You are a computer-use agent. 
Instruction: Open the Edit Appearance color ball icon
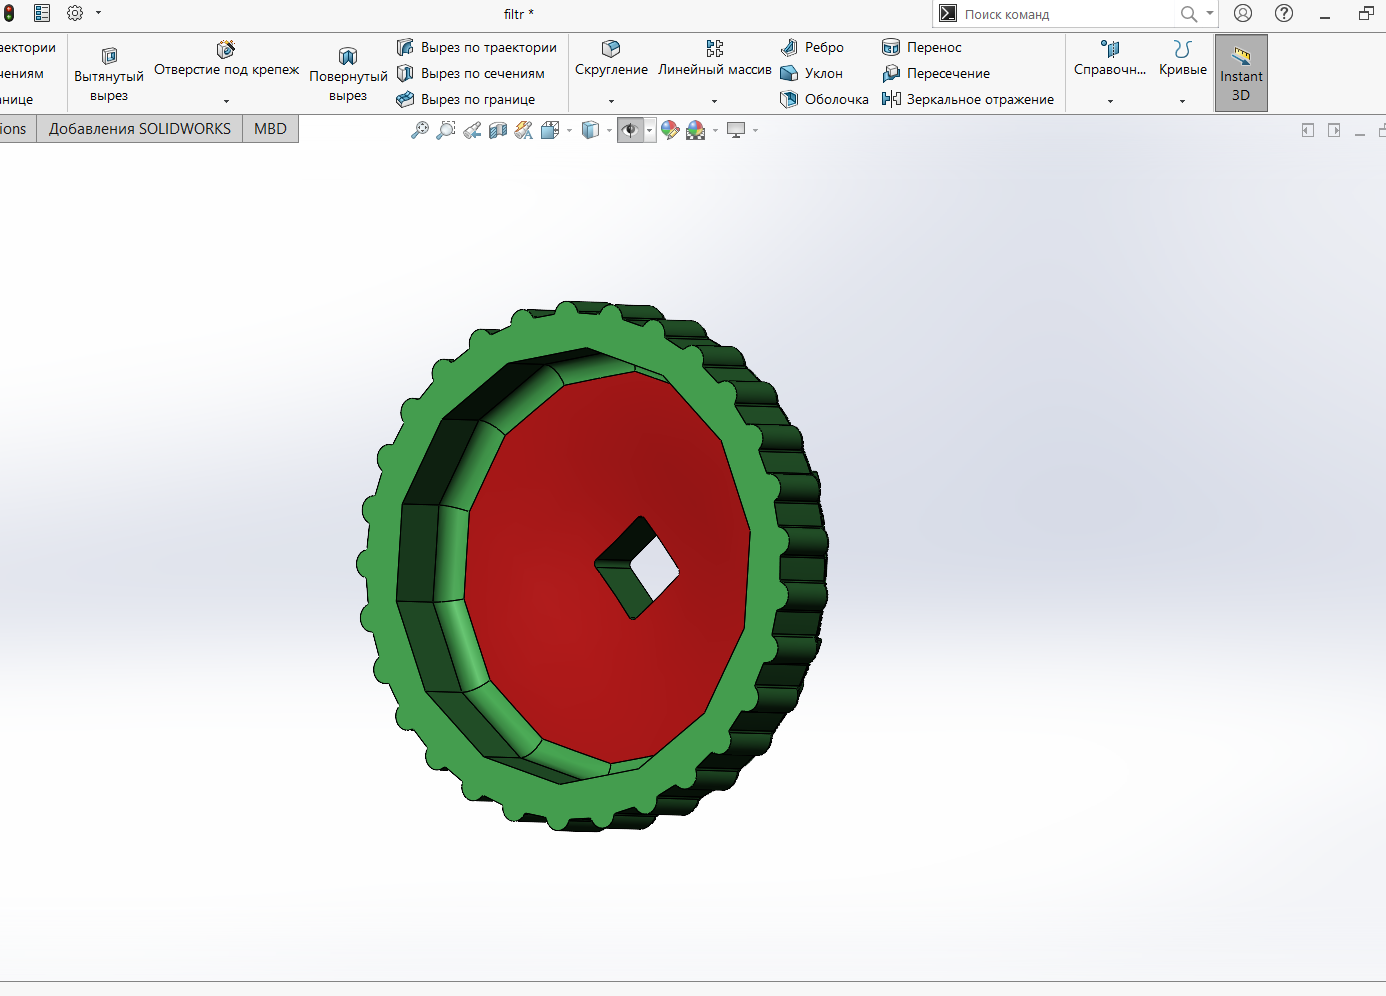670,130
